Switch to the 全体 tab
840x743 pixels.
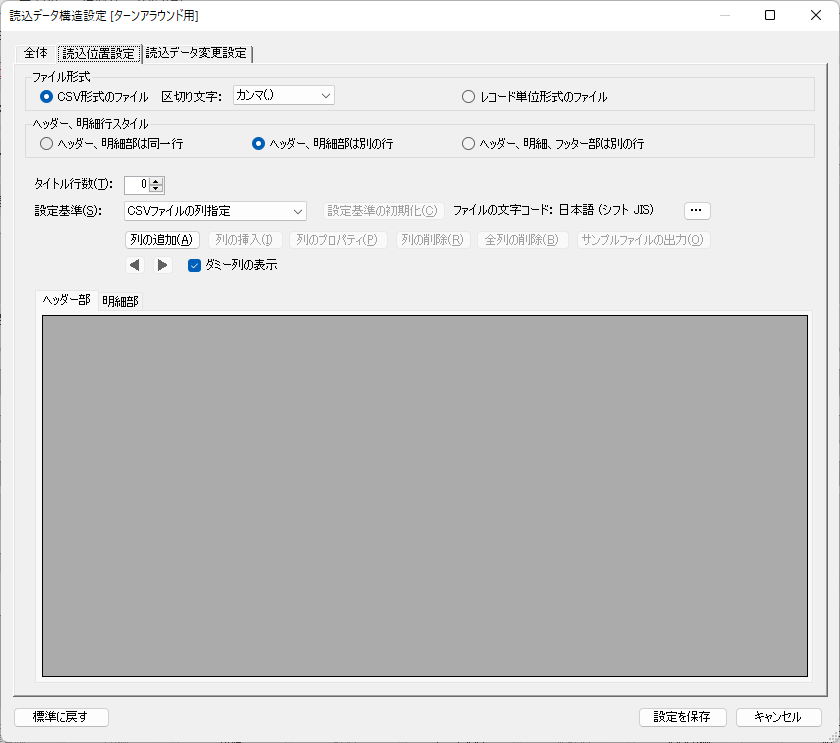tap(36, 53)
